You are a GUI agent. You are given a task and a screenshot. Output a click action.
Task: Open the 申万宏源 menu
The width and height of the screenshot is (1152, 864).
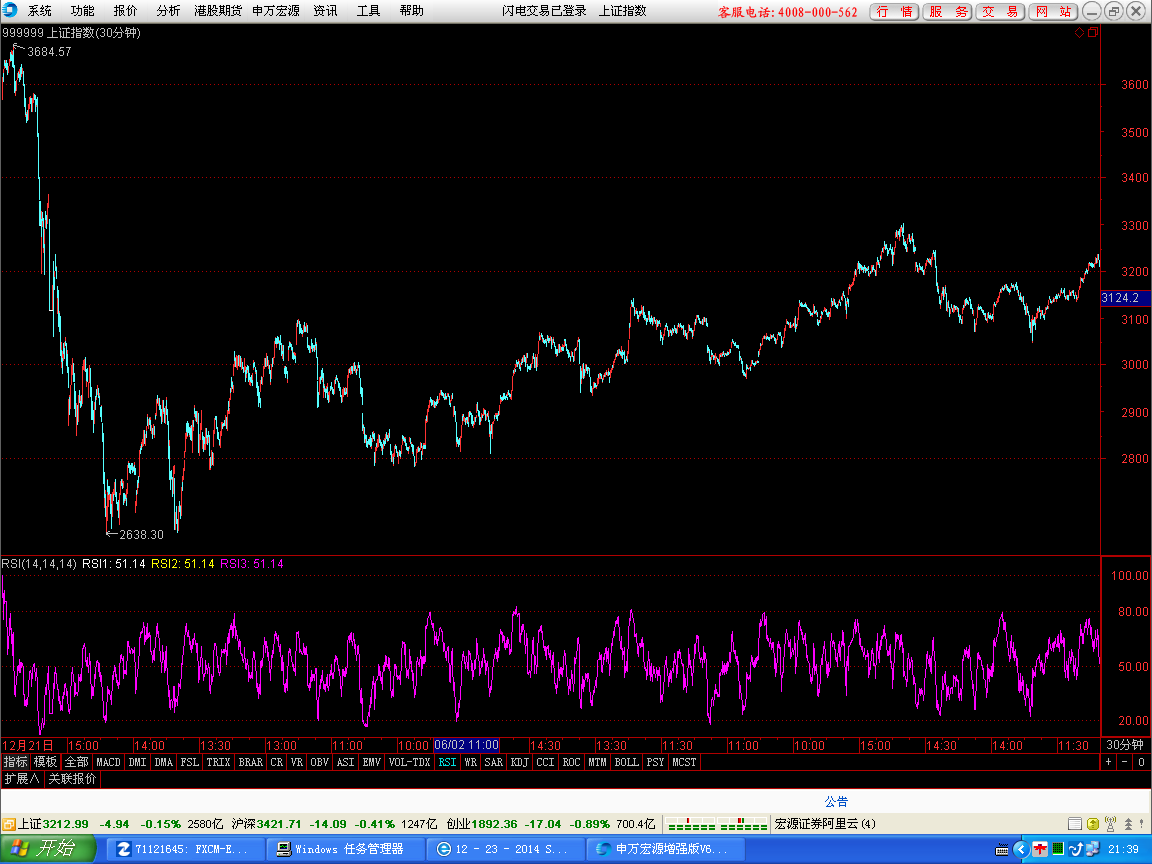tap(276, 10)
